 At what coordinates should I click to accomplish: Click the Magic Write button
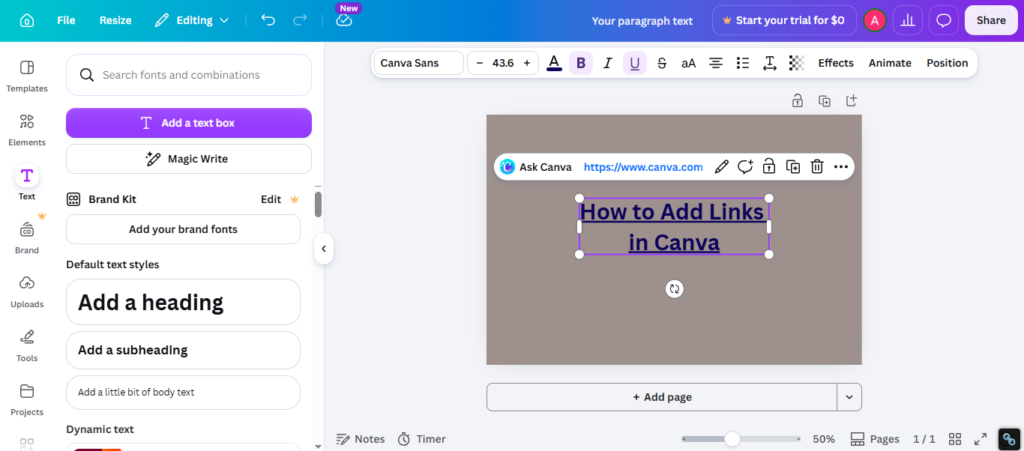point(189,159)
